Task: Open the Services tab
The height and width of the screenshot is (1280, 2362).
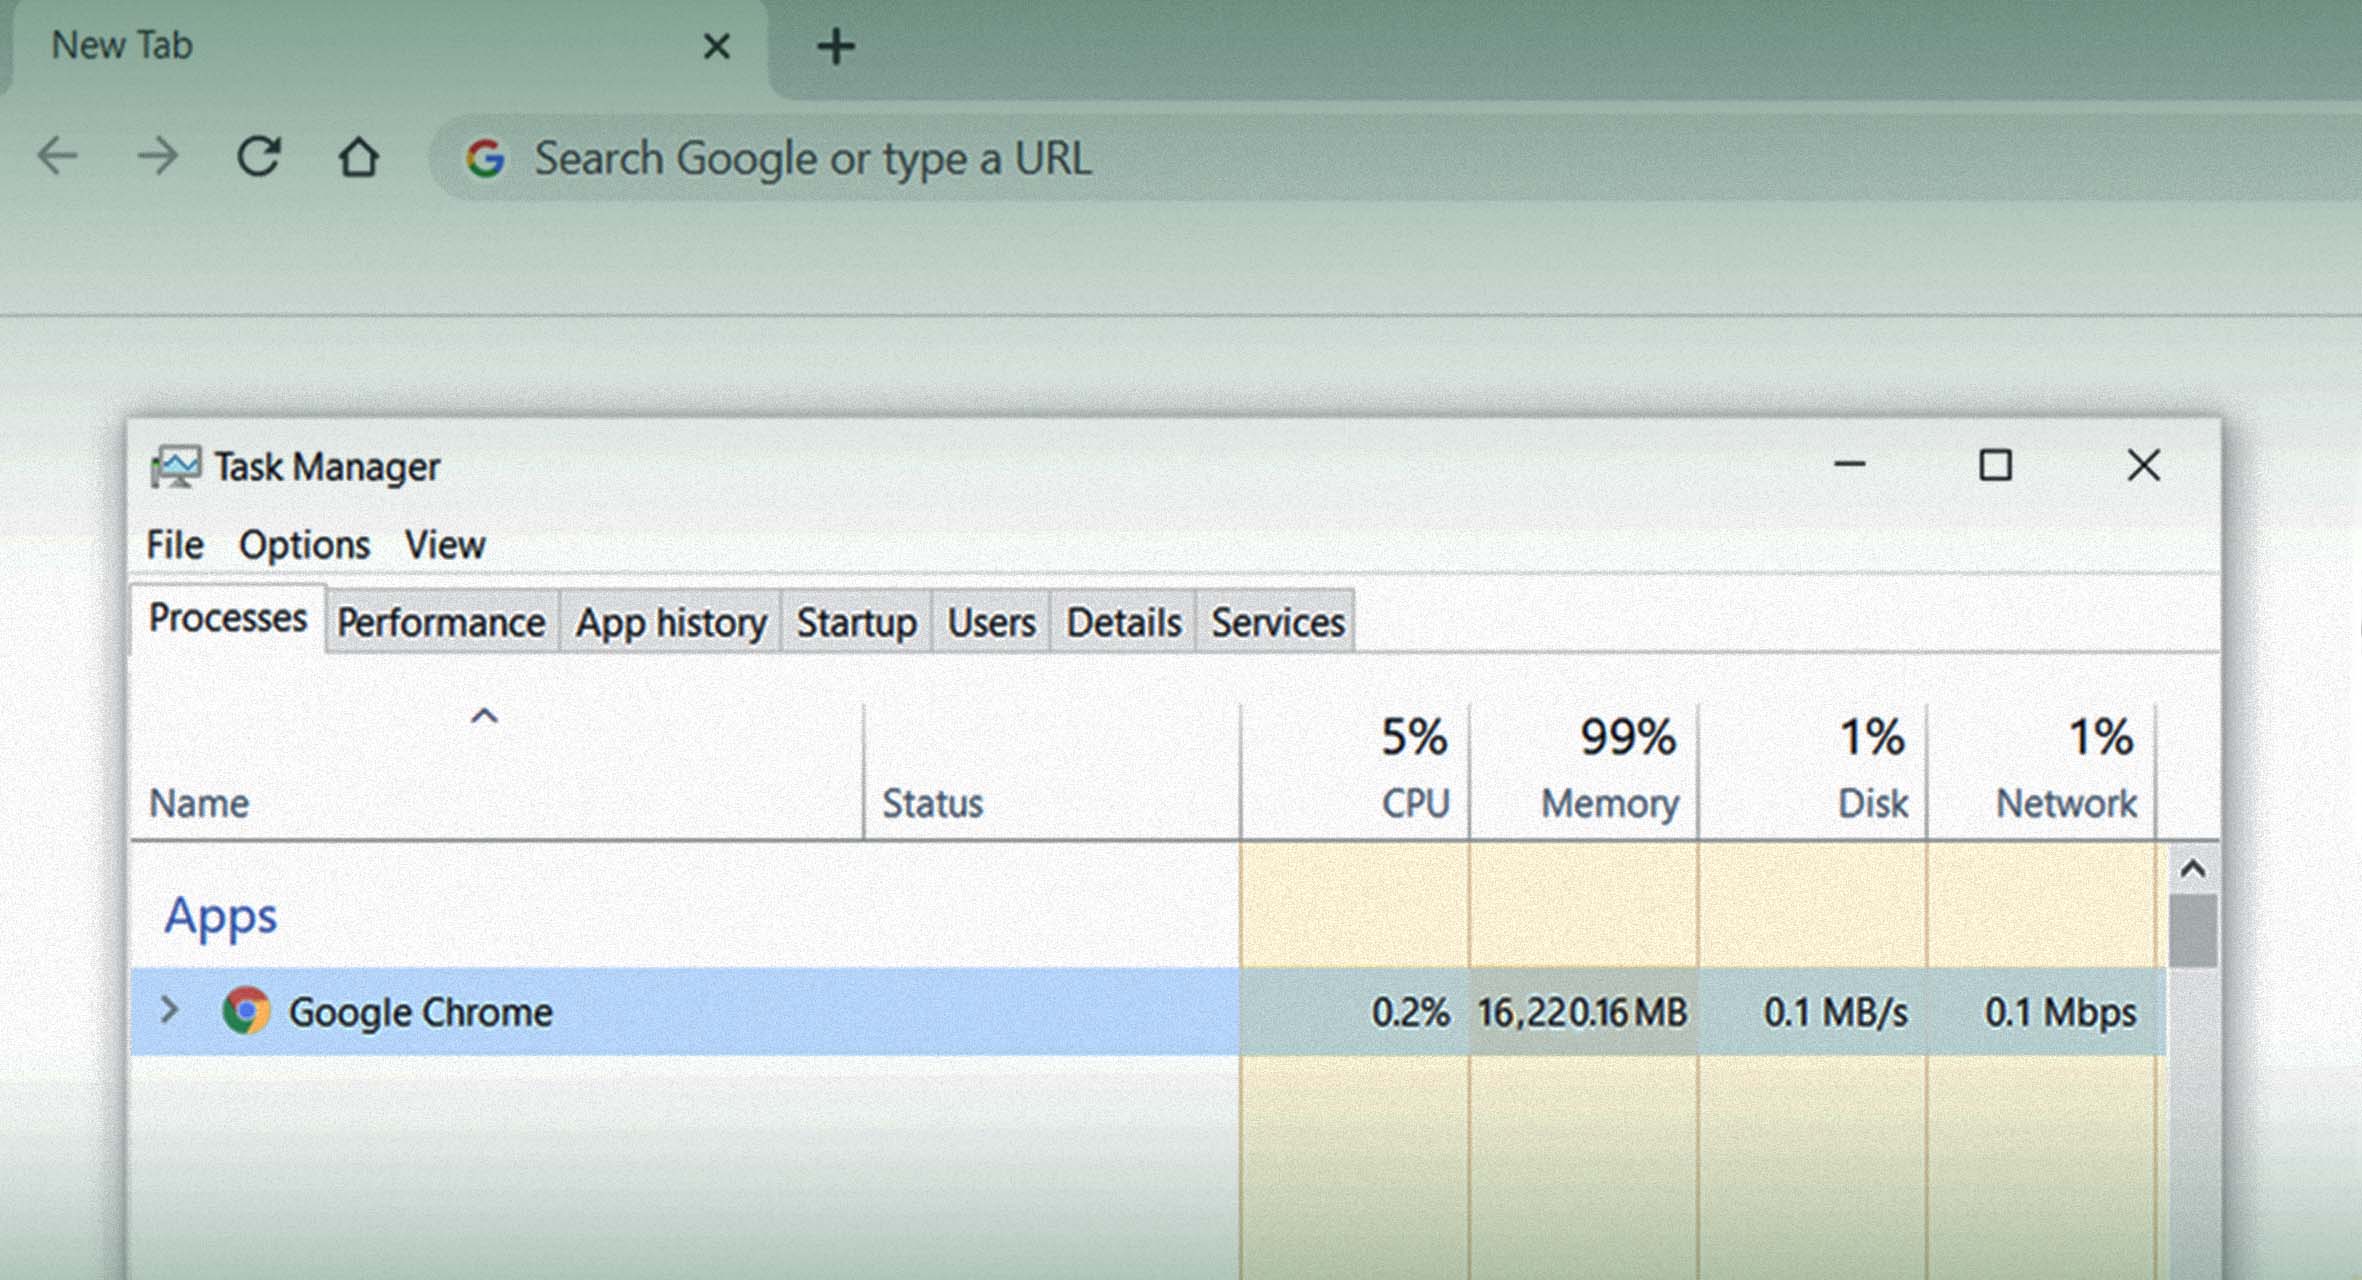Action: (1277, 622)
